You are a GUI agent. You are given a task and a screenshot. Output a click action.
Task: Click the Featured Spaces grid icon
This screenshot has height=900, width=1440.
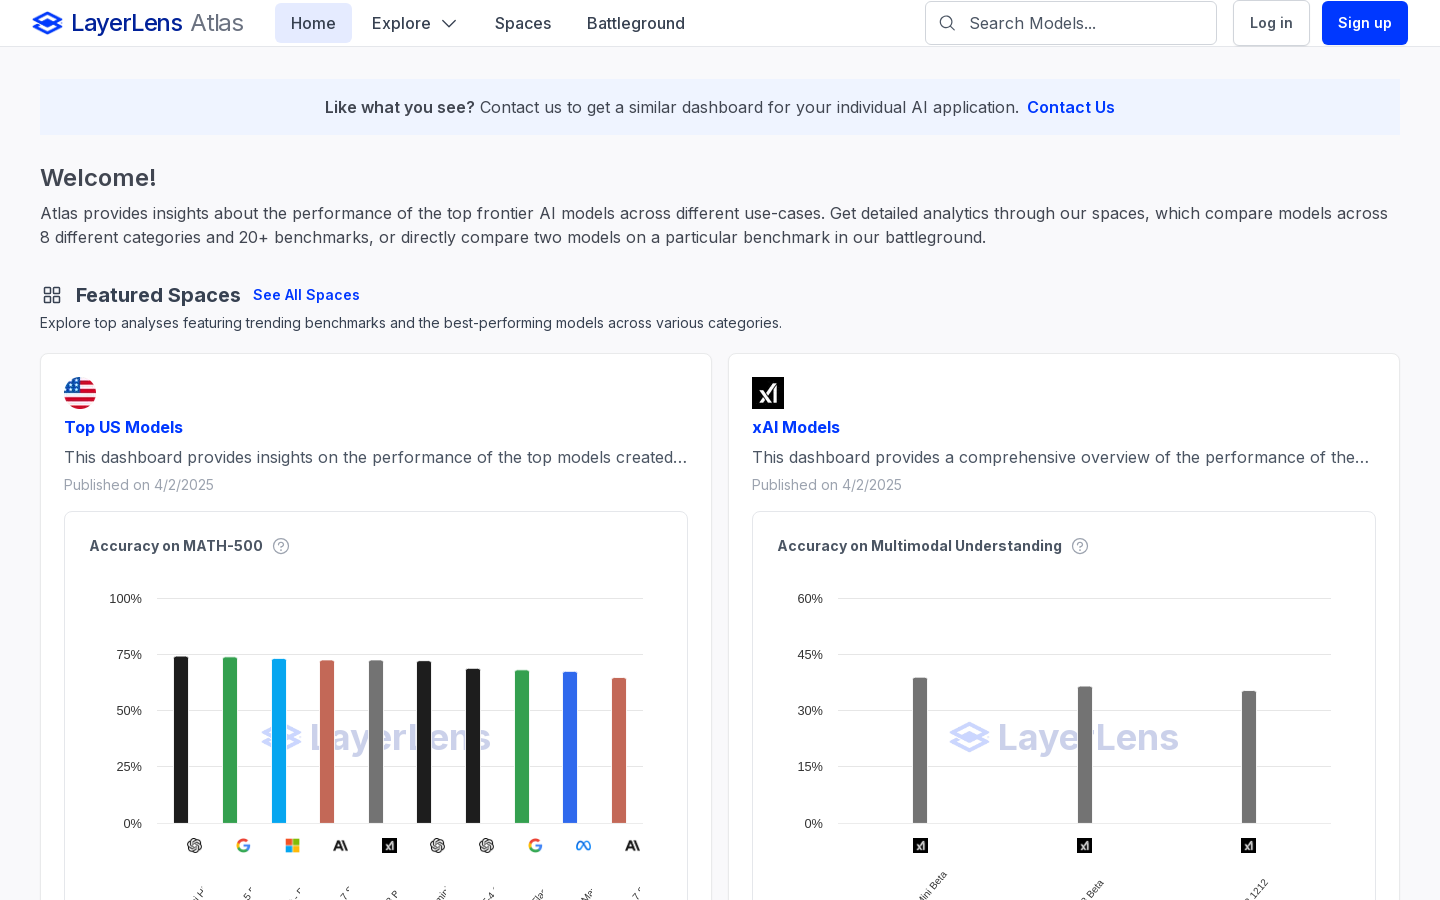pos(52,295)
